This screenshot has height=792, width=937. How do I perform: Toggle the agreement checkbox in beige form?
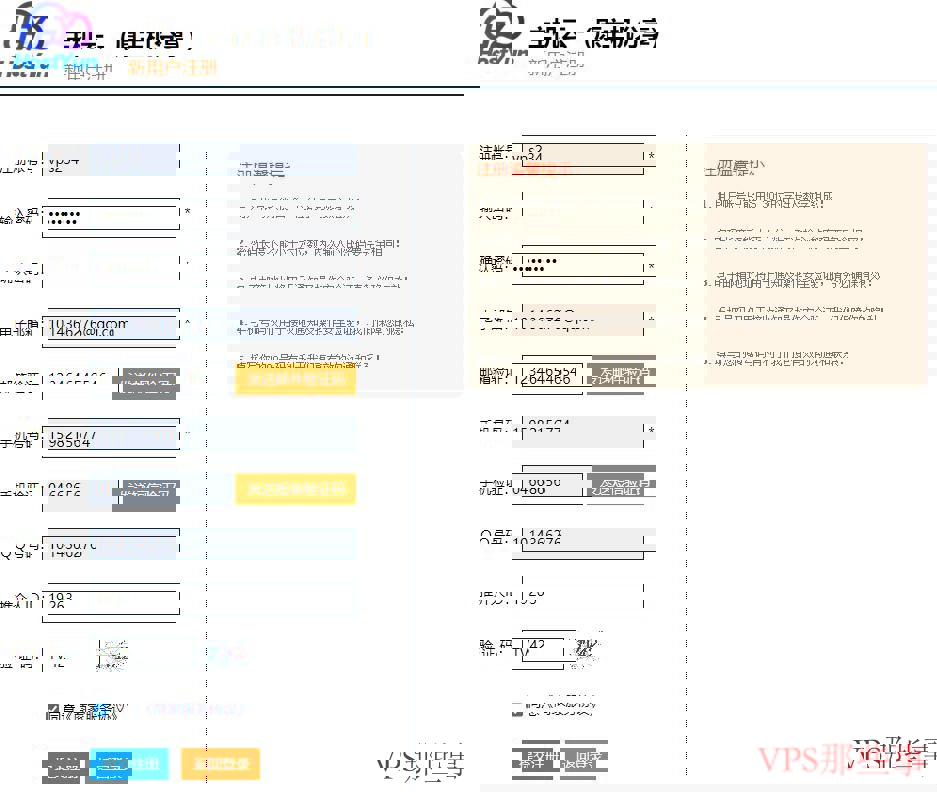click(518, 709)
